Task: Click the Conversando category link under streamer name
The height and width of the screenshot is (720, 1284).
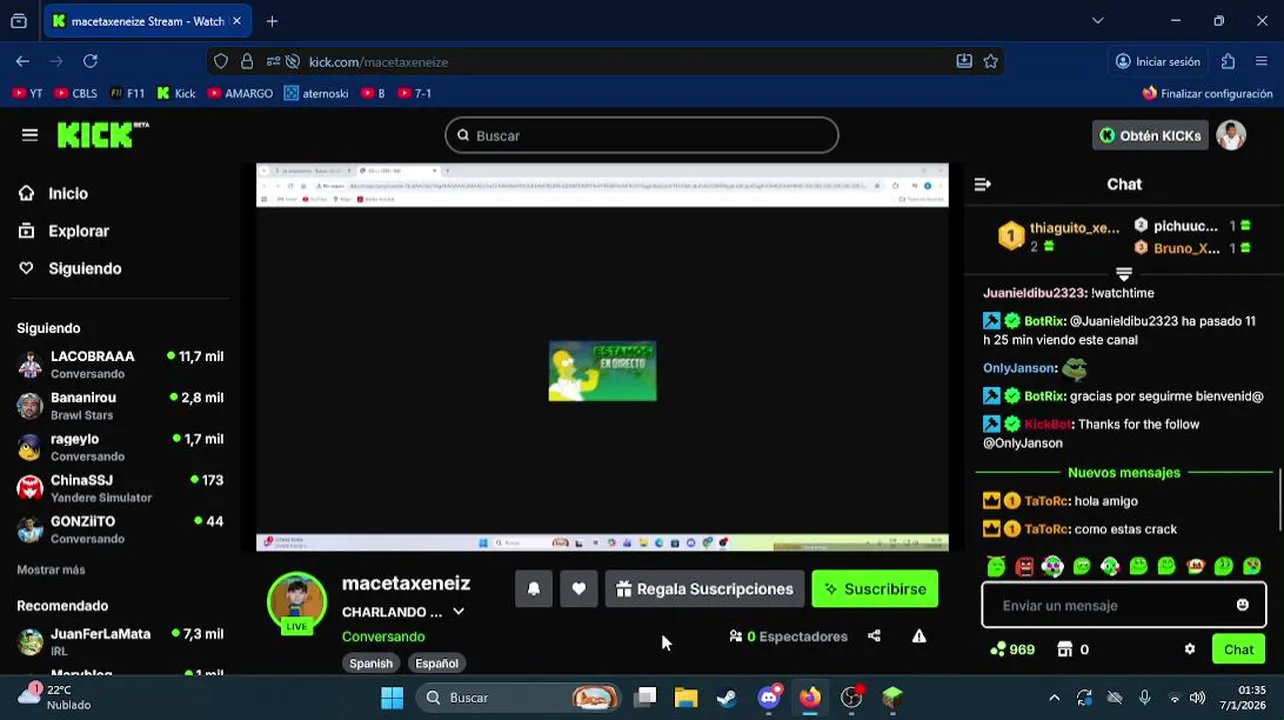Action: point(383,636)
